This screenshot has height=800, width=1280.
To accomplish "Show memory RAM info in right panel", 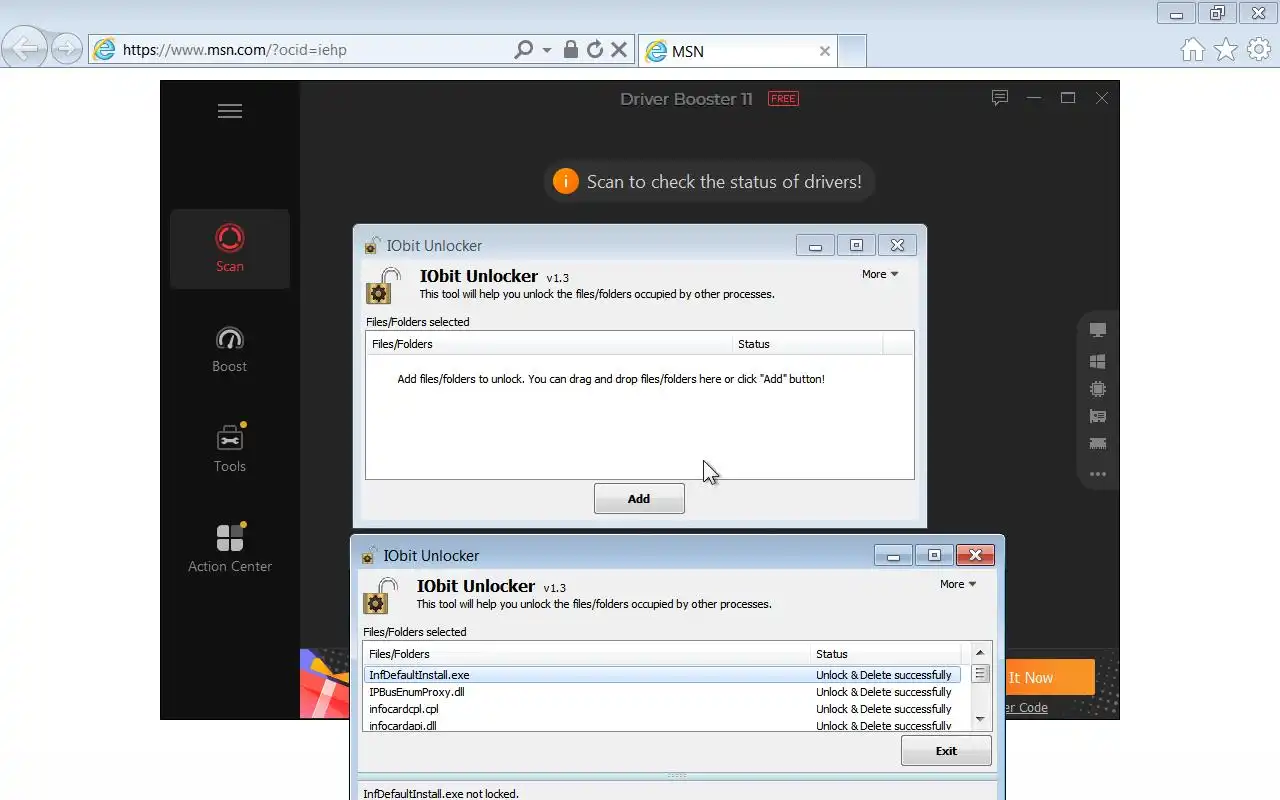I will 1098,444.
